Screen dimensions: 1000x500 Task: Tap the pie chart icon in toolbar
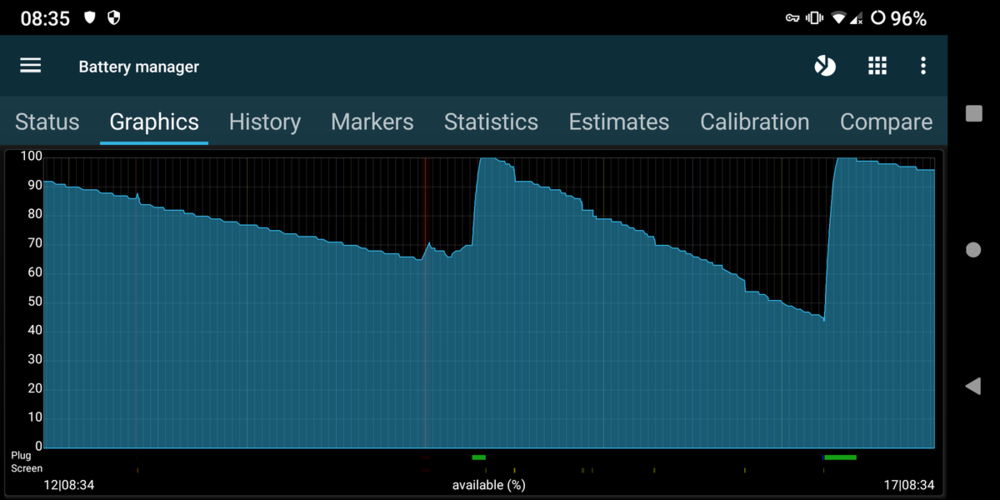825,66
